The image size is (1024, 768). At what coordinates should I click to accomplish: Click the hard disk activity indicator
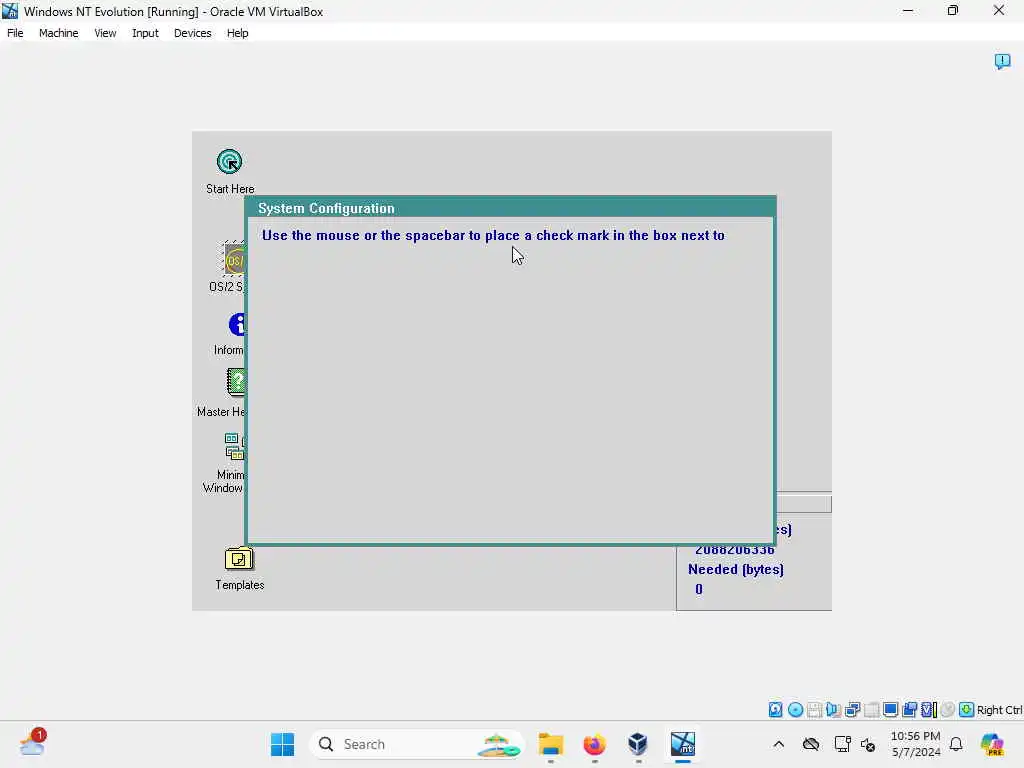775,710
